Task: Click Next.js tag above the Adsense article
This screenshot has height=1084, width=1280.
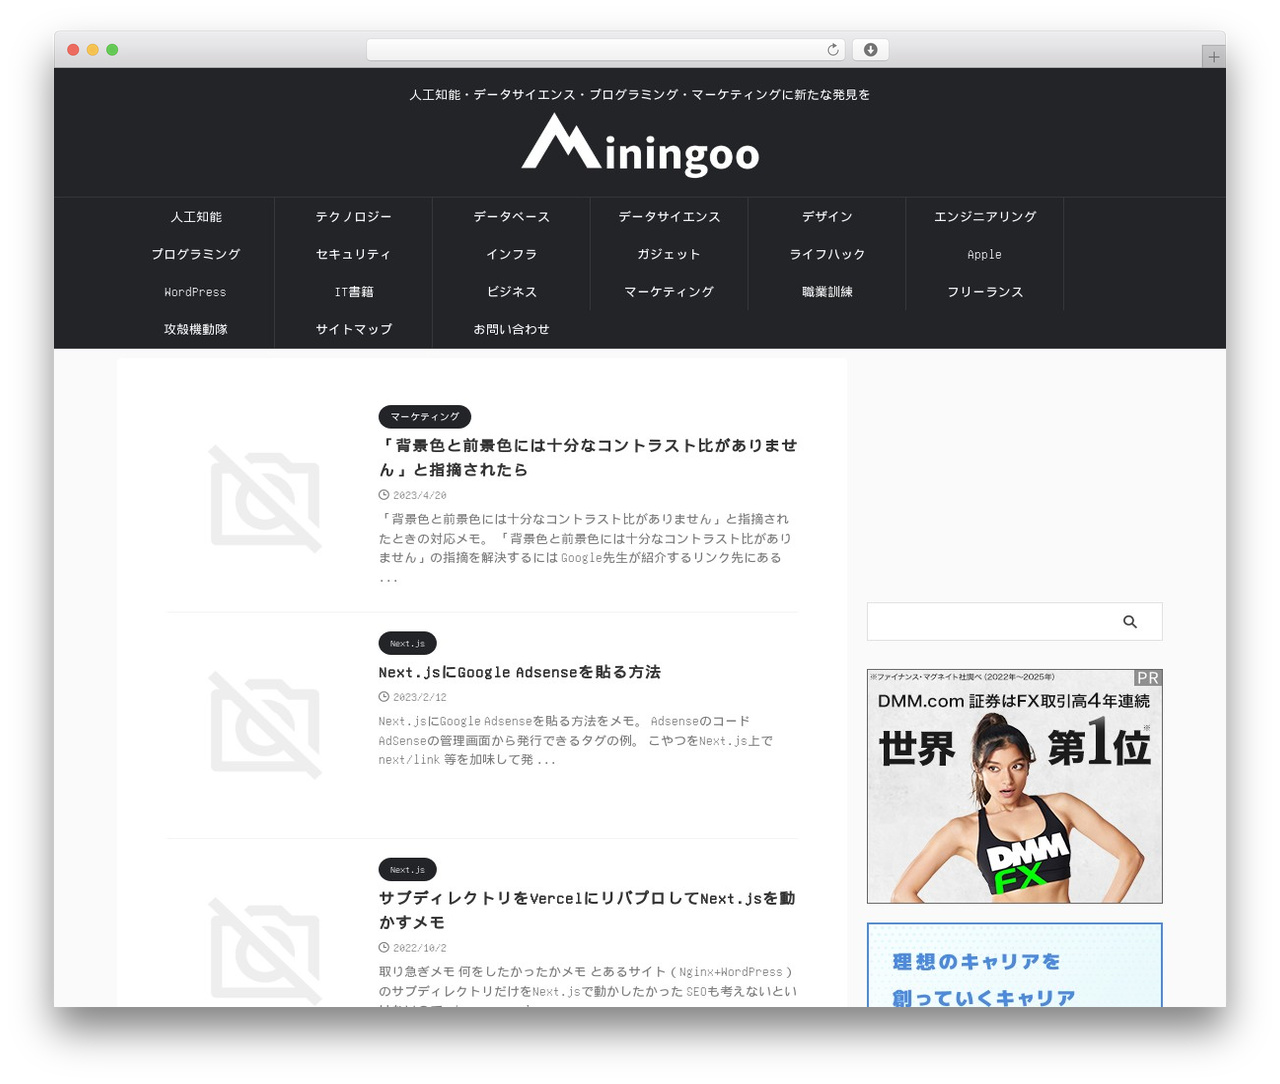Action: point(408,644)
